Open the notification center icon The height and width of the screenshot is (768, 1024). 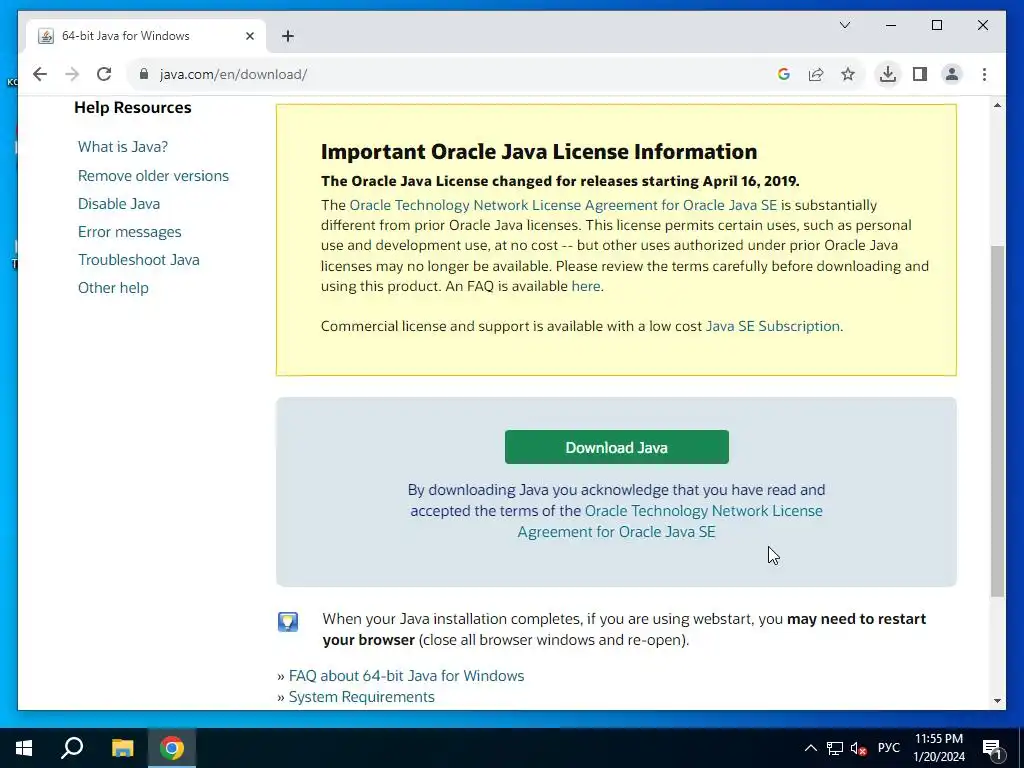[x=992, y=748]
